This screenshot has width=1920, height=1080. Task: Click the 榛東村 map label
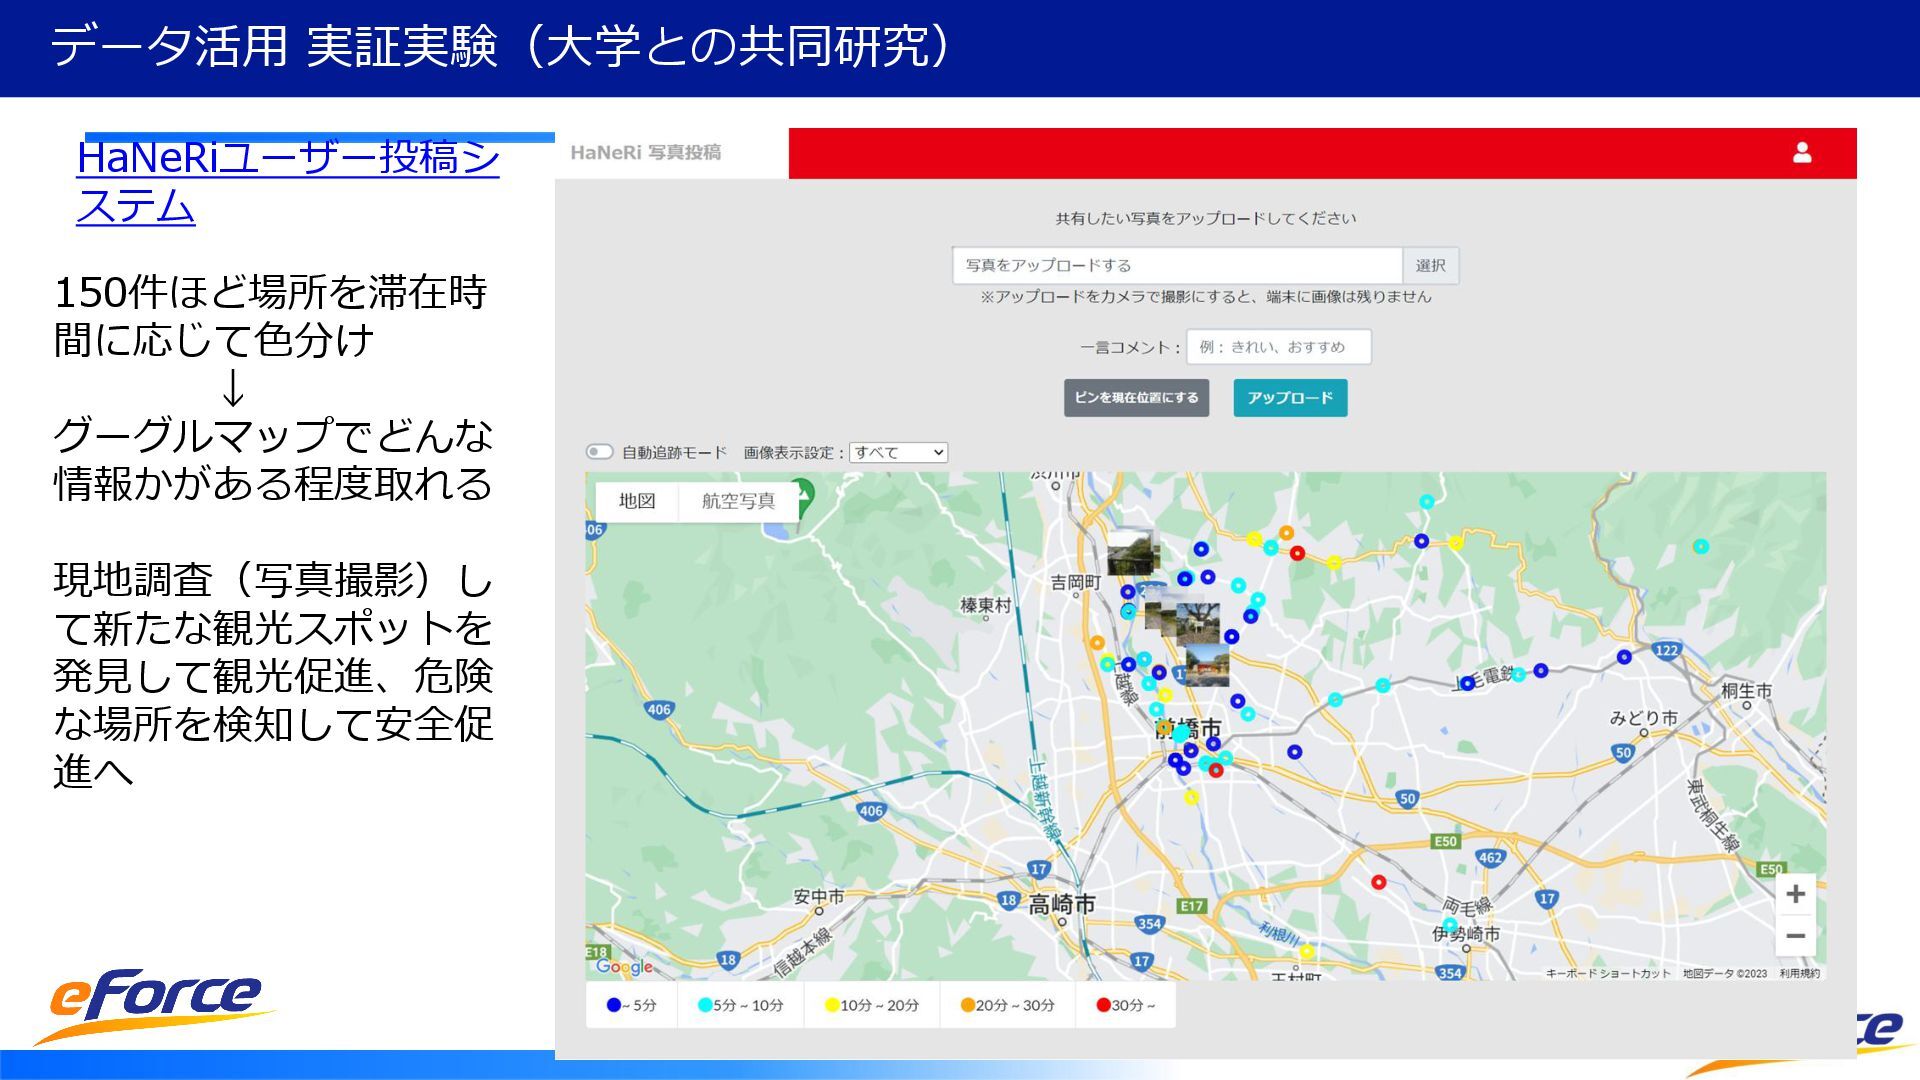pyautogui.click(x=986, y=605)
